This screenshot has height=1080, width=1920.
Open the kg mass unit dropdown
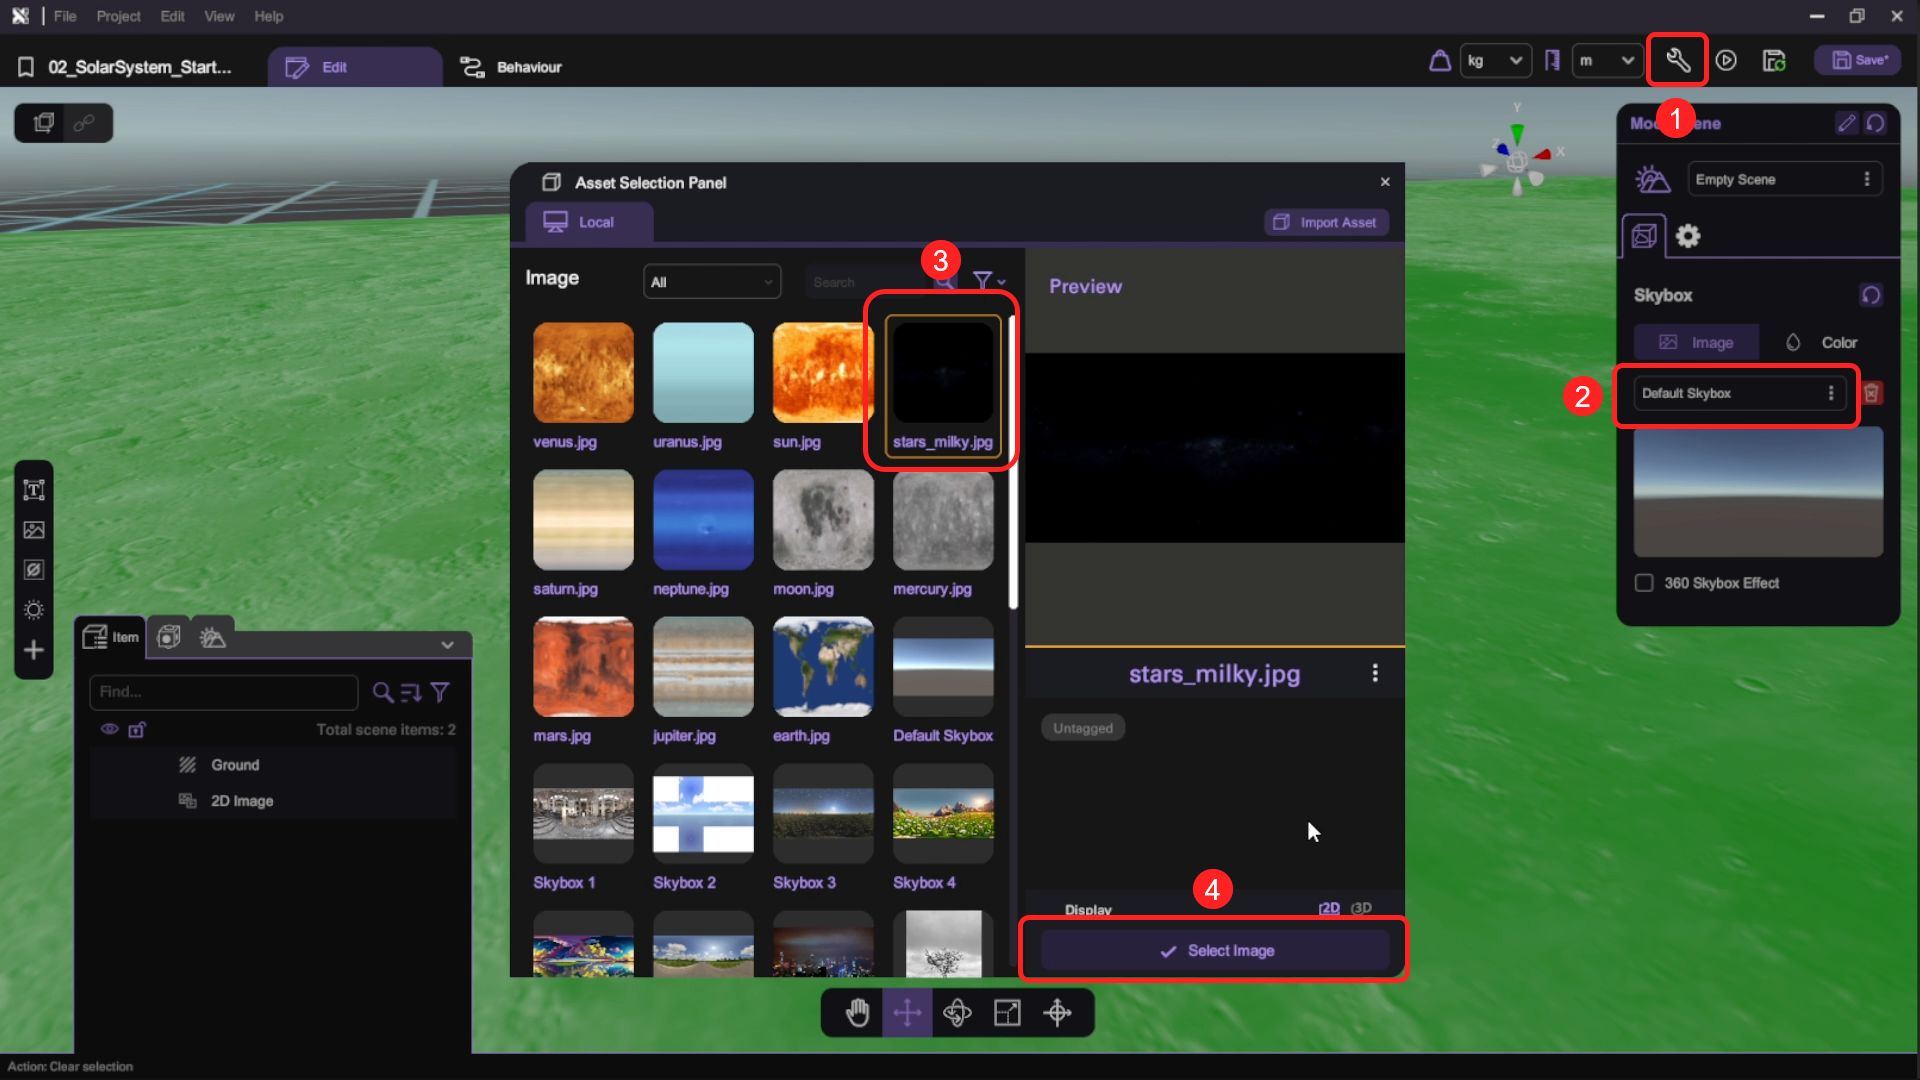point(1495,61)
